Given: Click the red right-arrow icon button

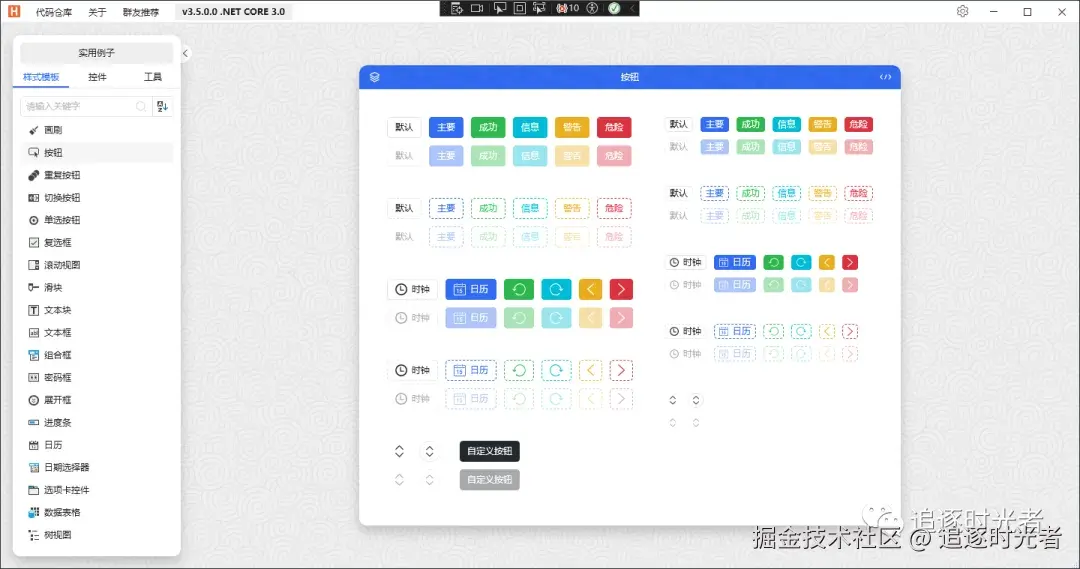Looking at the screenshot, I should [621, 289].
